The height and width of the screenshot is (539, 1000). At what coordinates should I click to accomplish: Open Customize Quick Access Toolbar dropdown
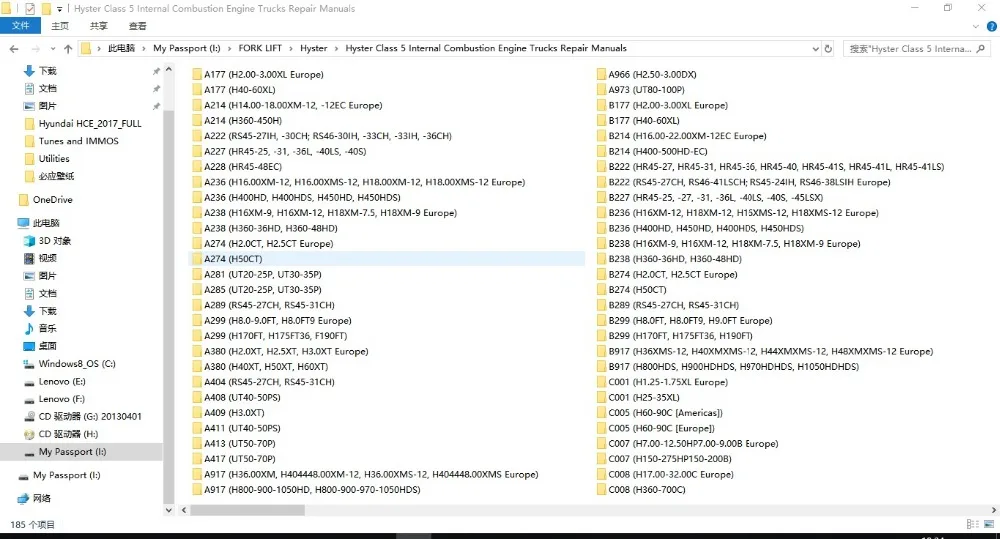(x=59, y=9)
